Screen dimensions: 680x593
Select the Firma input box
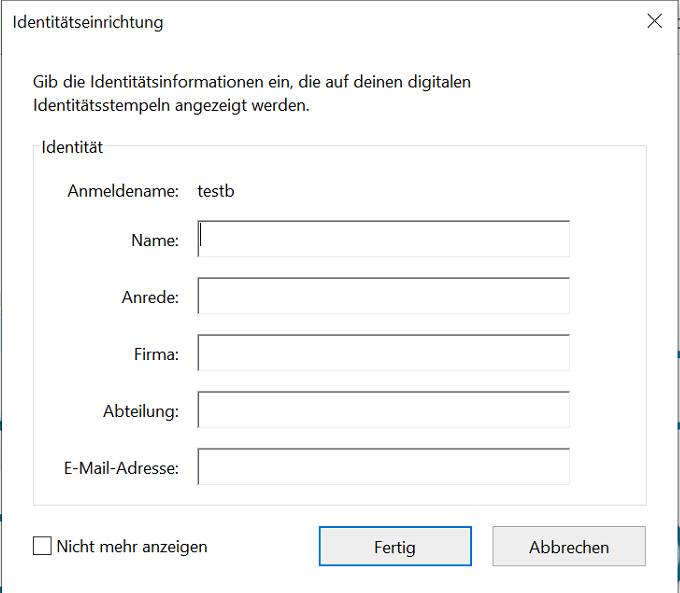tap(383, 353)
